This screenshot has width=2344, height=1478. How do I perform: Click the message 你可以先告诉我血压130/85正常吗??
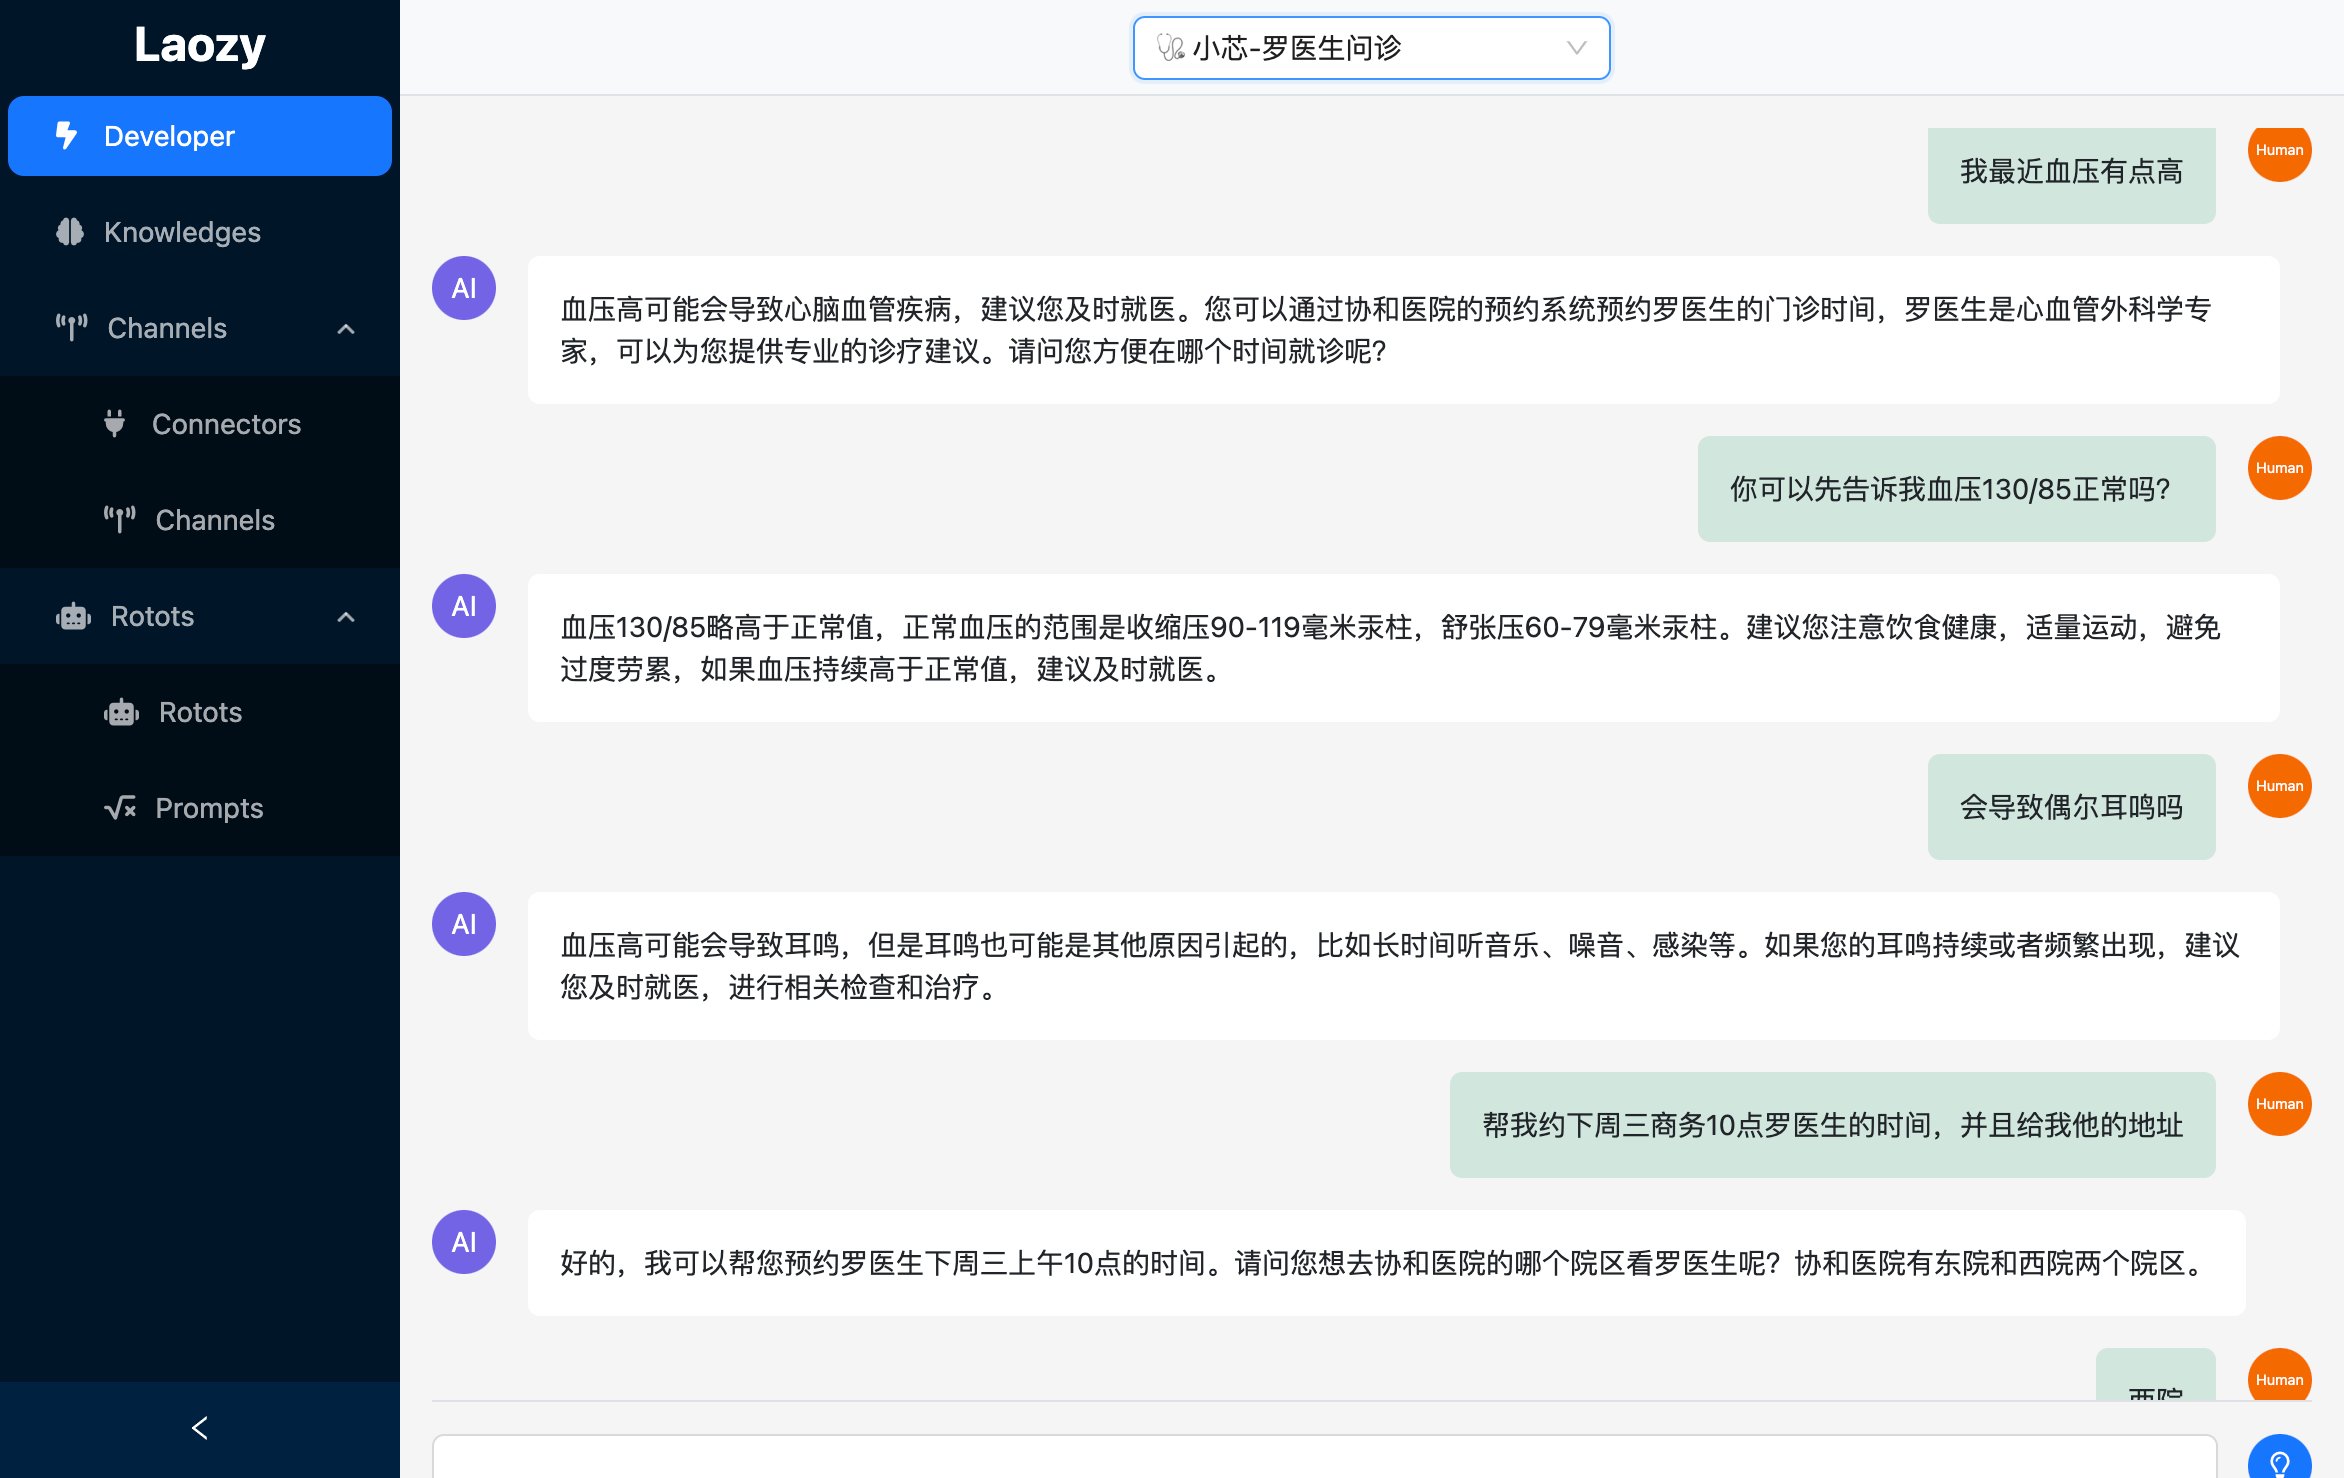point(1956,489)
